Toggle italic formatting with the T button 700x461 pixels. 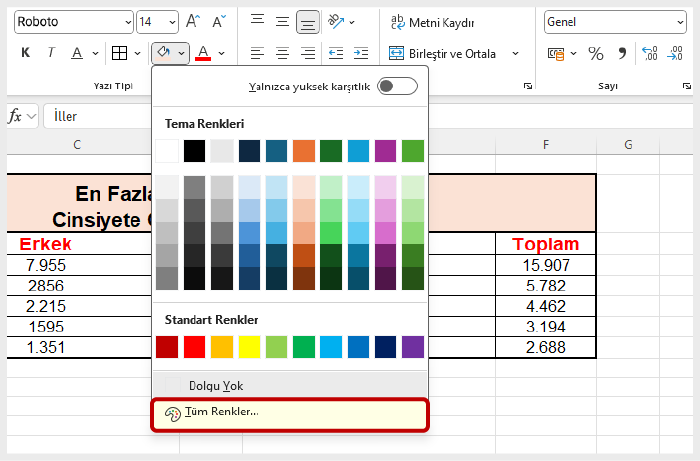pyautogui.click(x=51, y=53)
